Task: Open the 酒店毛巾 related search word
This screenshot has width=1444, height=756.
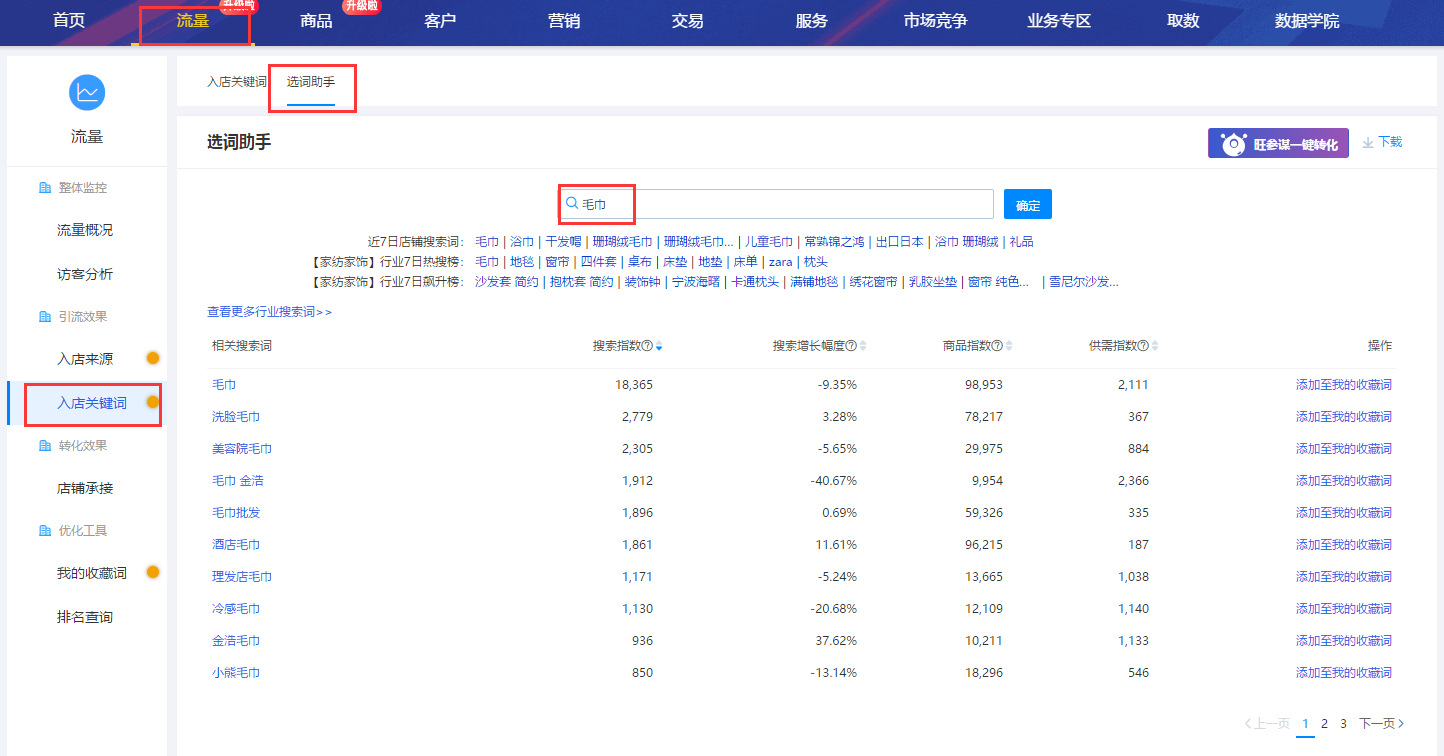Action: pyautogui.click(x=236, y=544)
